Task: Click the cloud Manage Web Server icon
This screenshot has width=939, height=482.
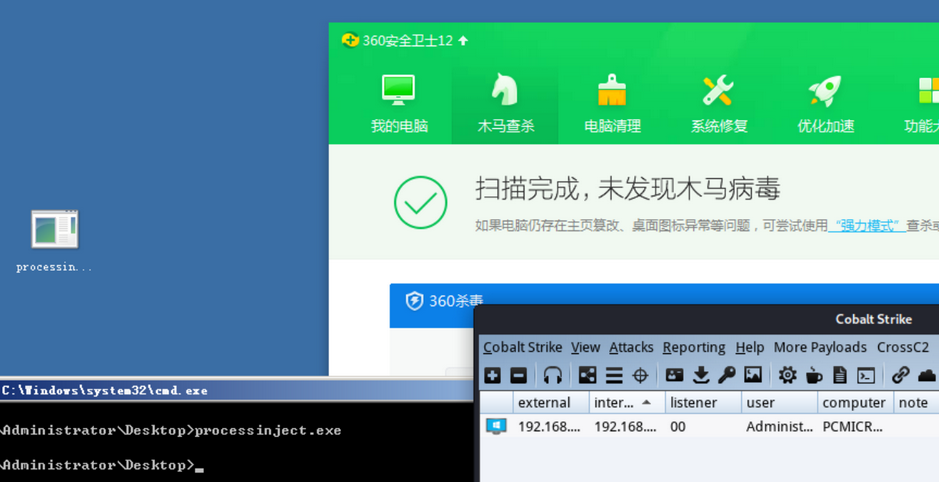Action: click(x=927, y=375)
